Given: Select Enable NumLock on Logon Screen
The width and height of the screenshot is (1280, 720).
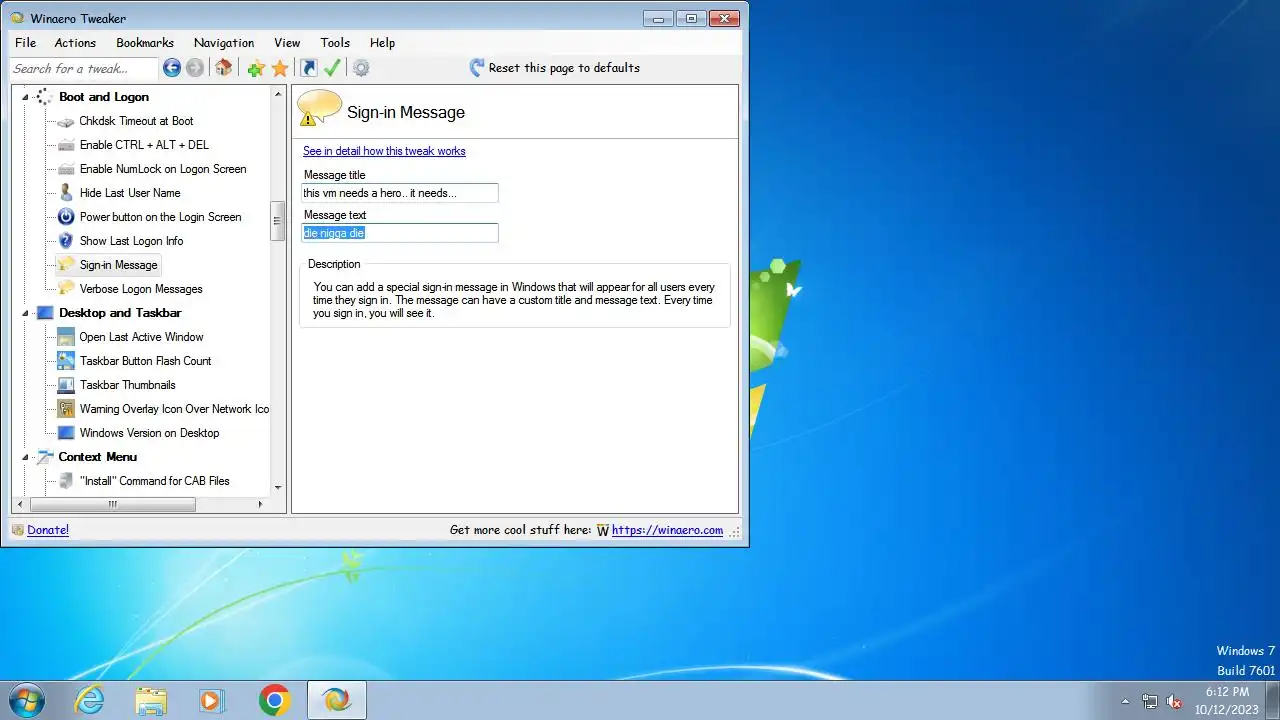Looking at the screenshot, I should click(x=163, y=169).
